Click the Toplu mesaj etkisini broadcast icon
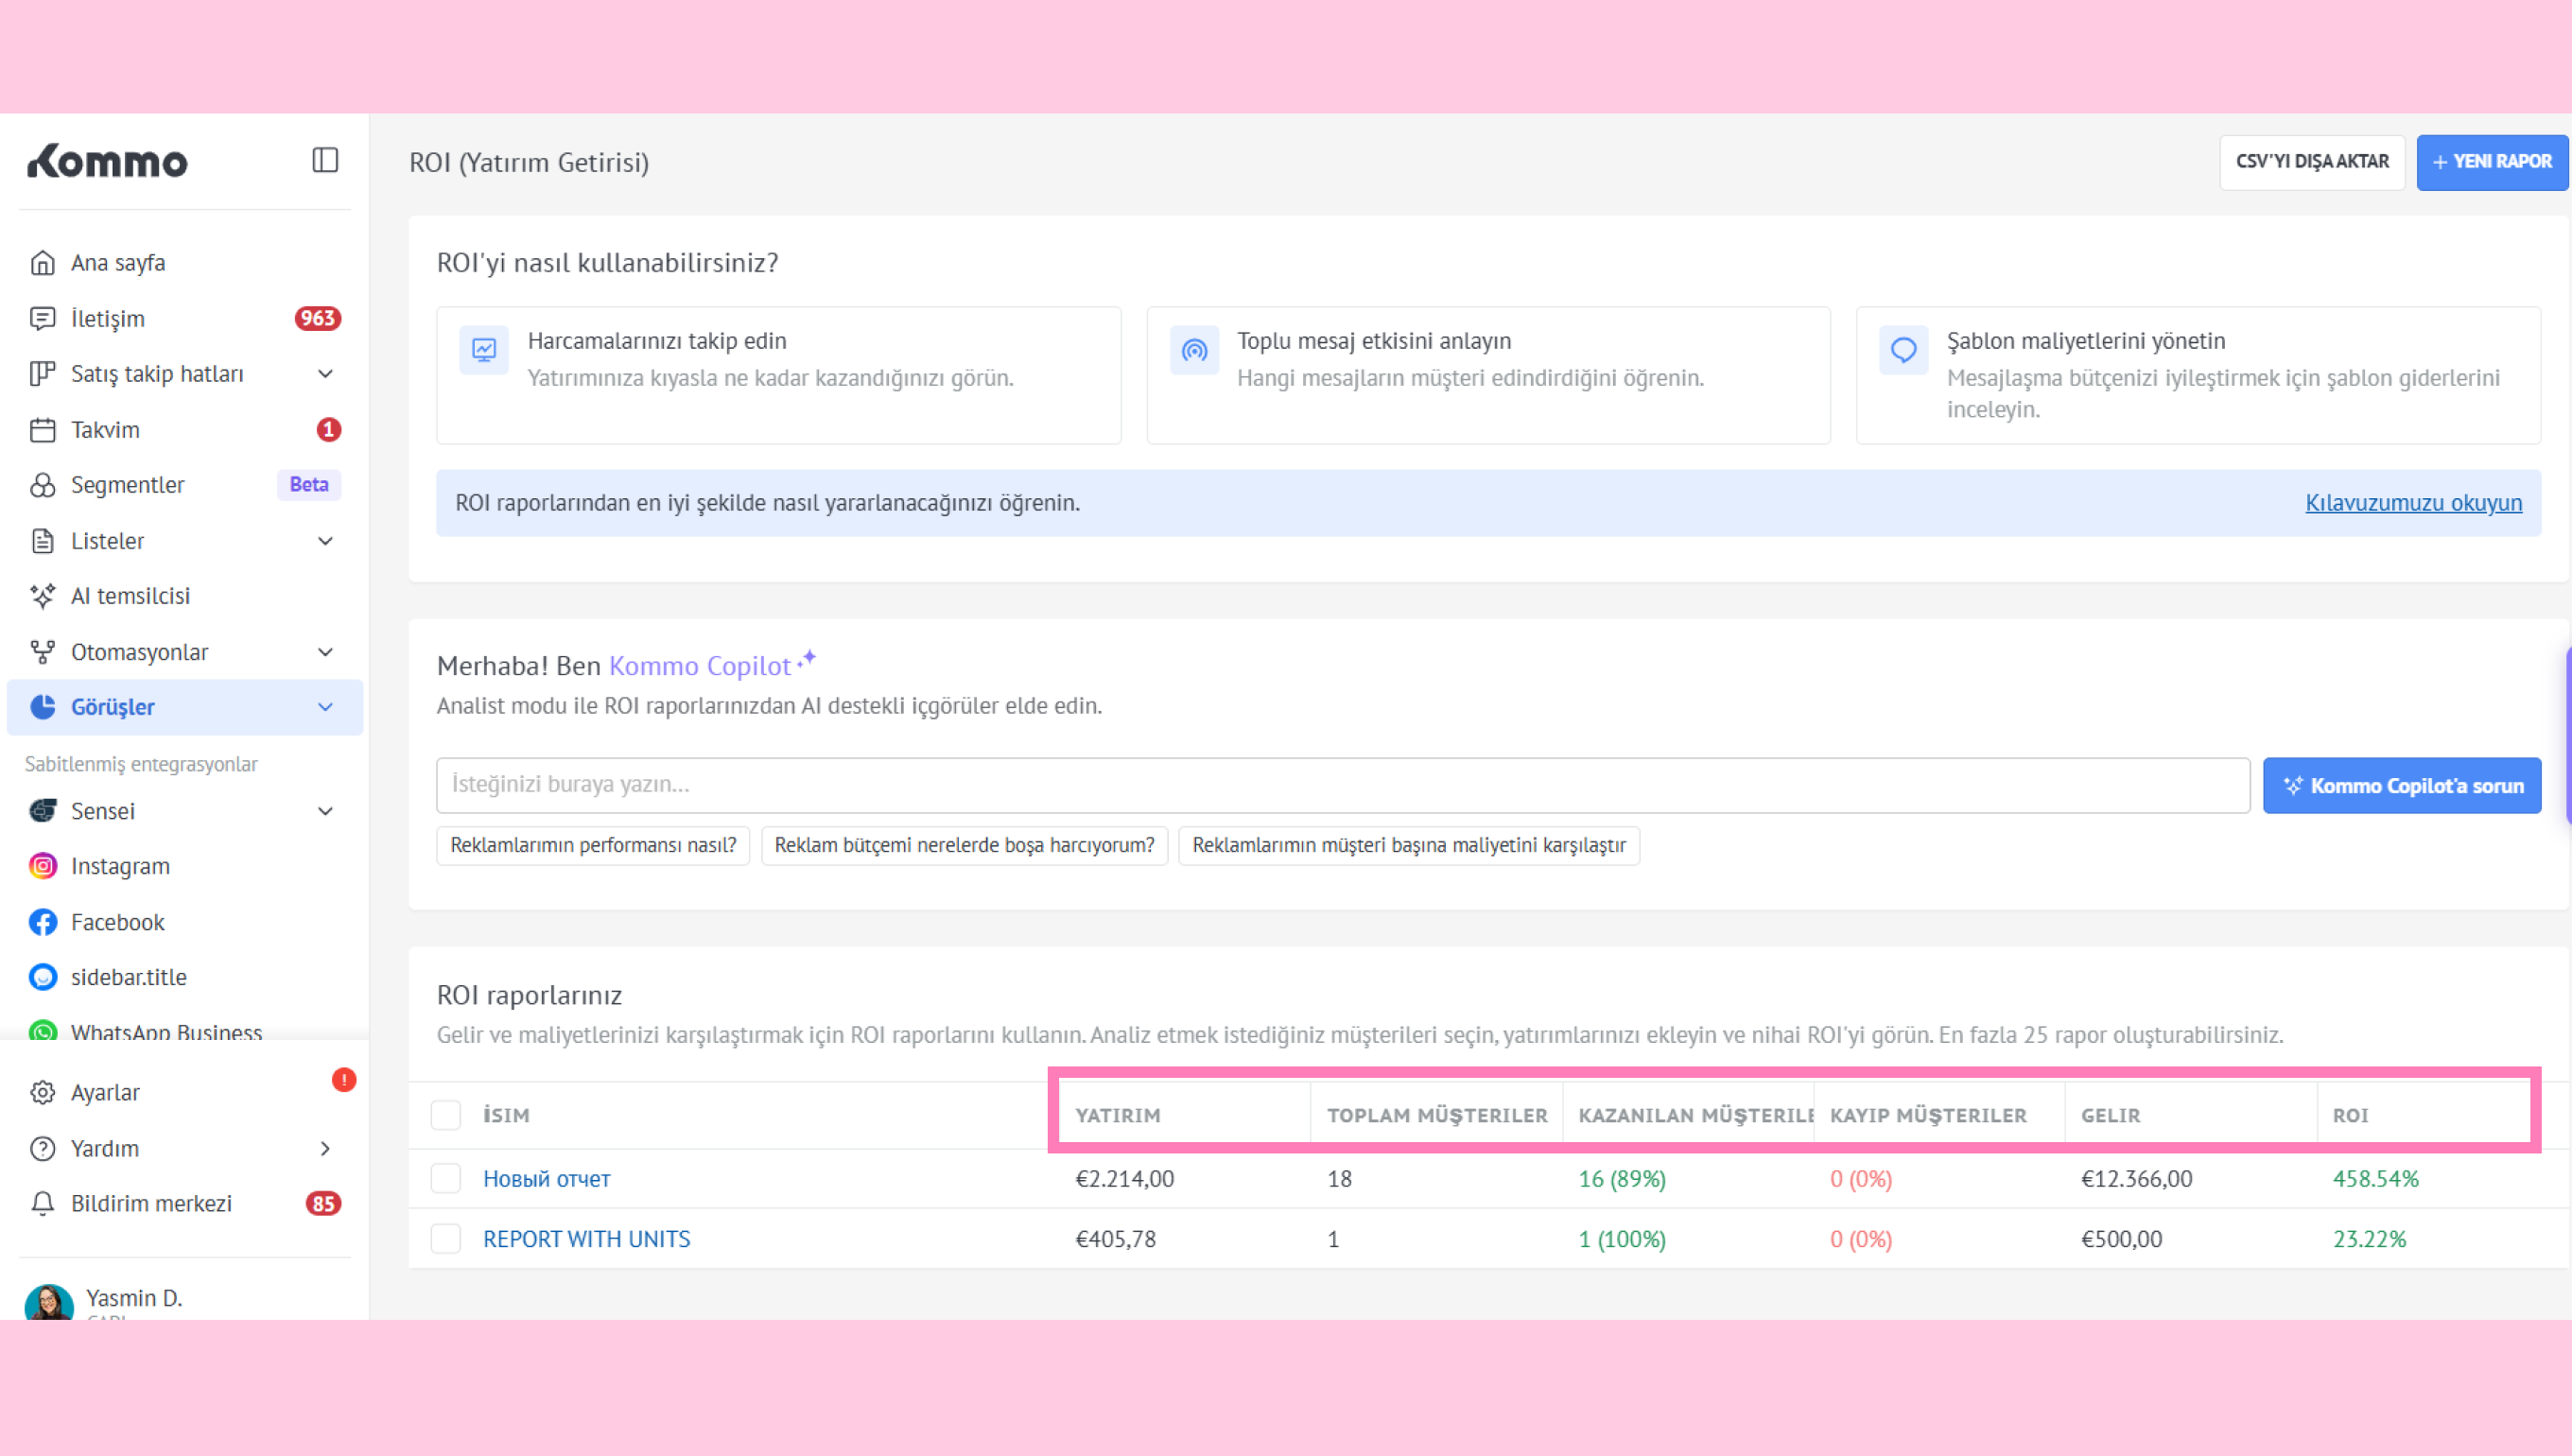The height and width of the screenshot is (1456, 2572). point(1194,350)
